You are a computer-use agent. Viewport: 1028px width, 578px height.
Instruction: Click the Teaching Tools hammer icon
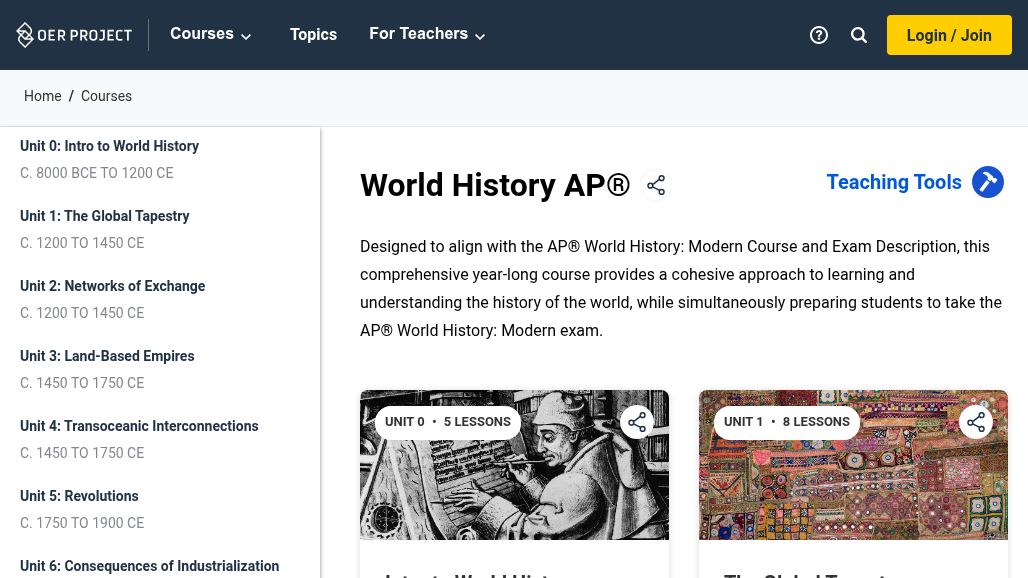click(x=987, y=182)
